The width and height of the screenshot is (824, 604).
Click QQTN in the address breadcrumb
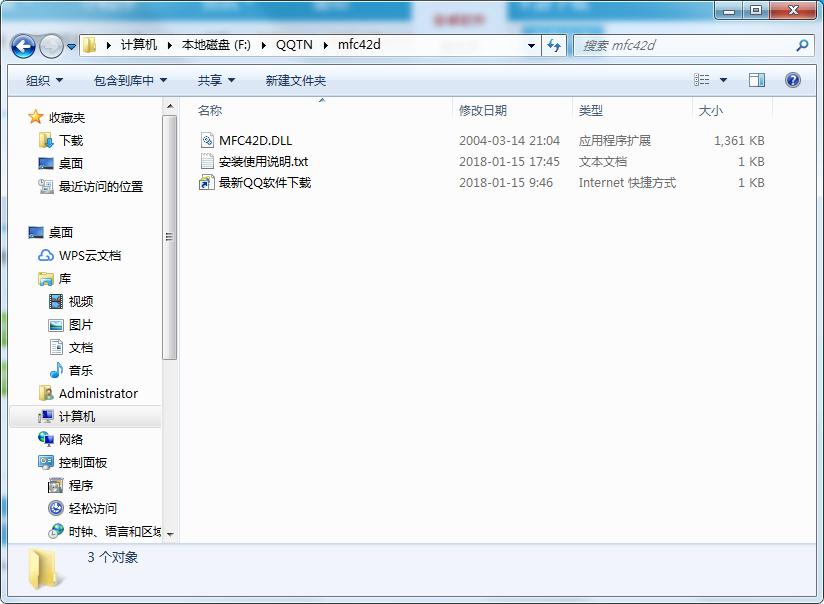click(x=294, y=45)
